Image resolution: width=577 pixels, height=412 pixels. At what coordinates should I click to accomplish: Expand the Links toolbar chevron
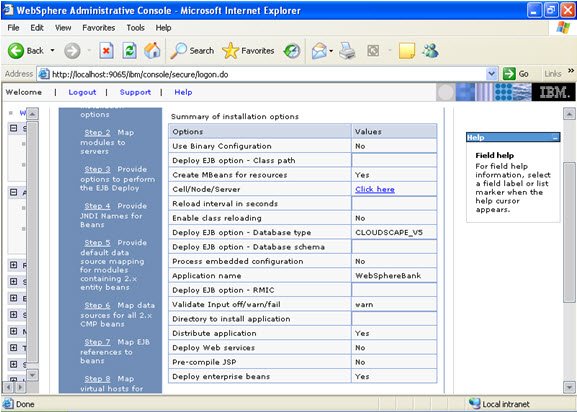point(571,70)
